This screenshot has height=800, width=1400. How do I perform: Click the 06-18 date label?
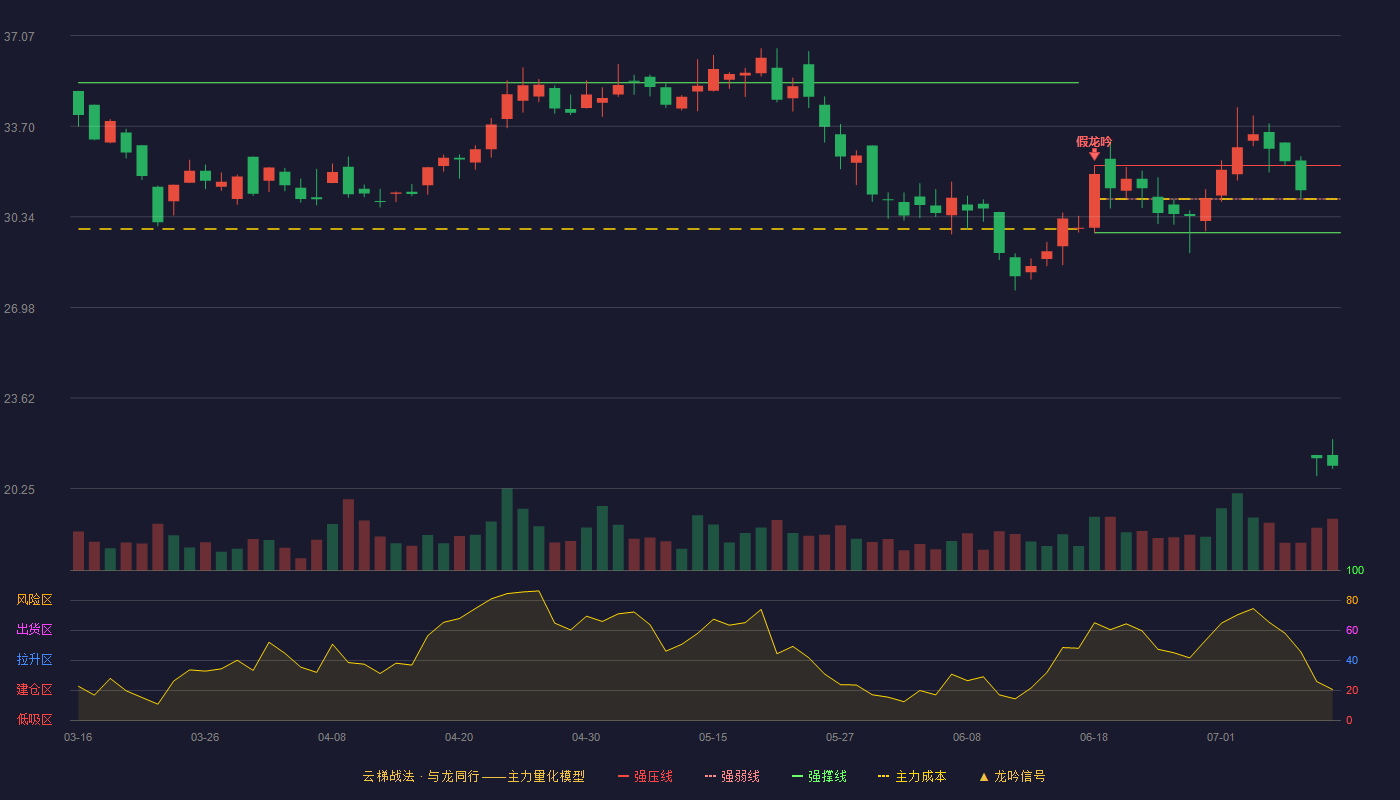tap(1094, 737)
